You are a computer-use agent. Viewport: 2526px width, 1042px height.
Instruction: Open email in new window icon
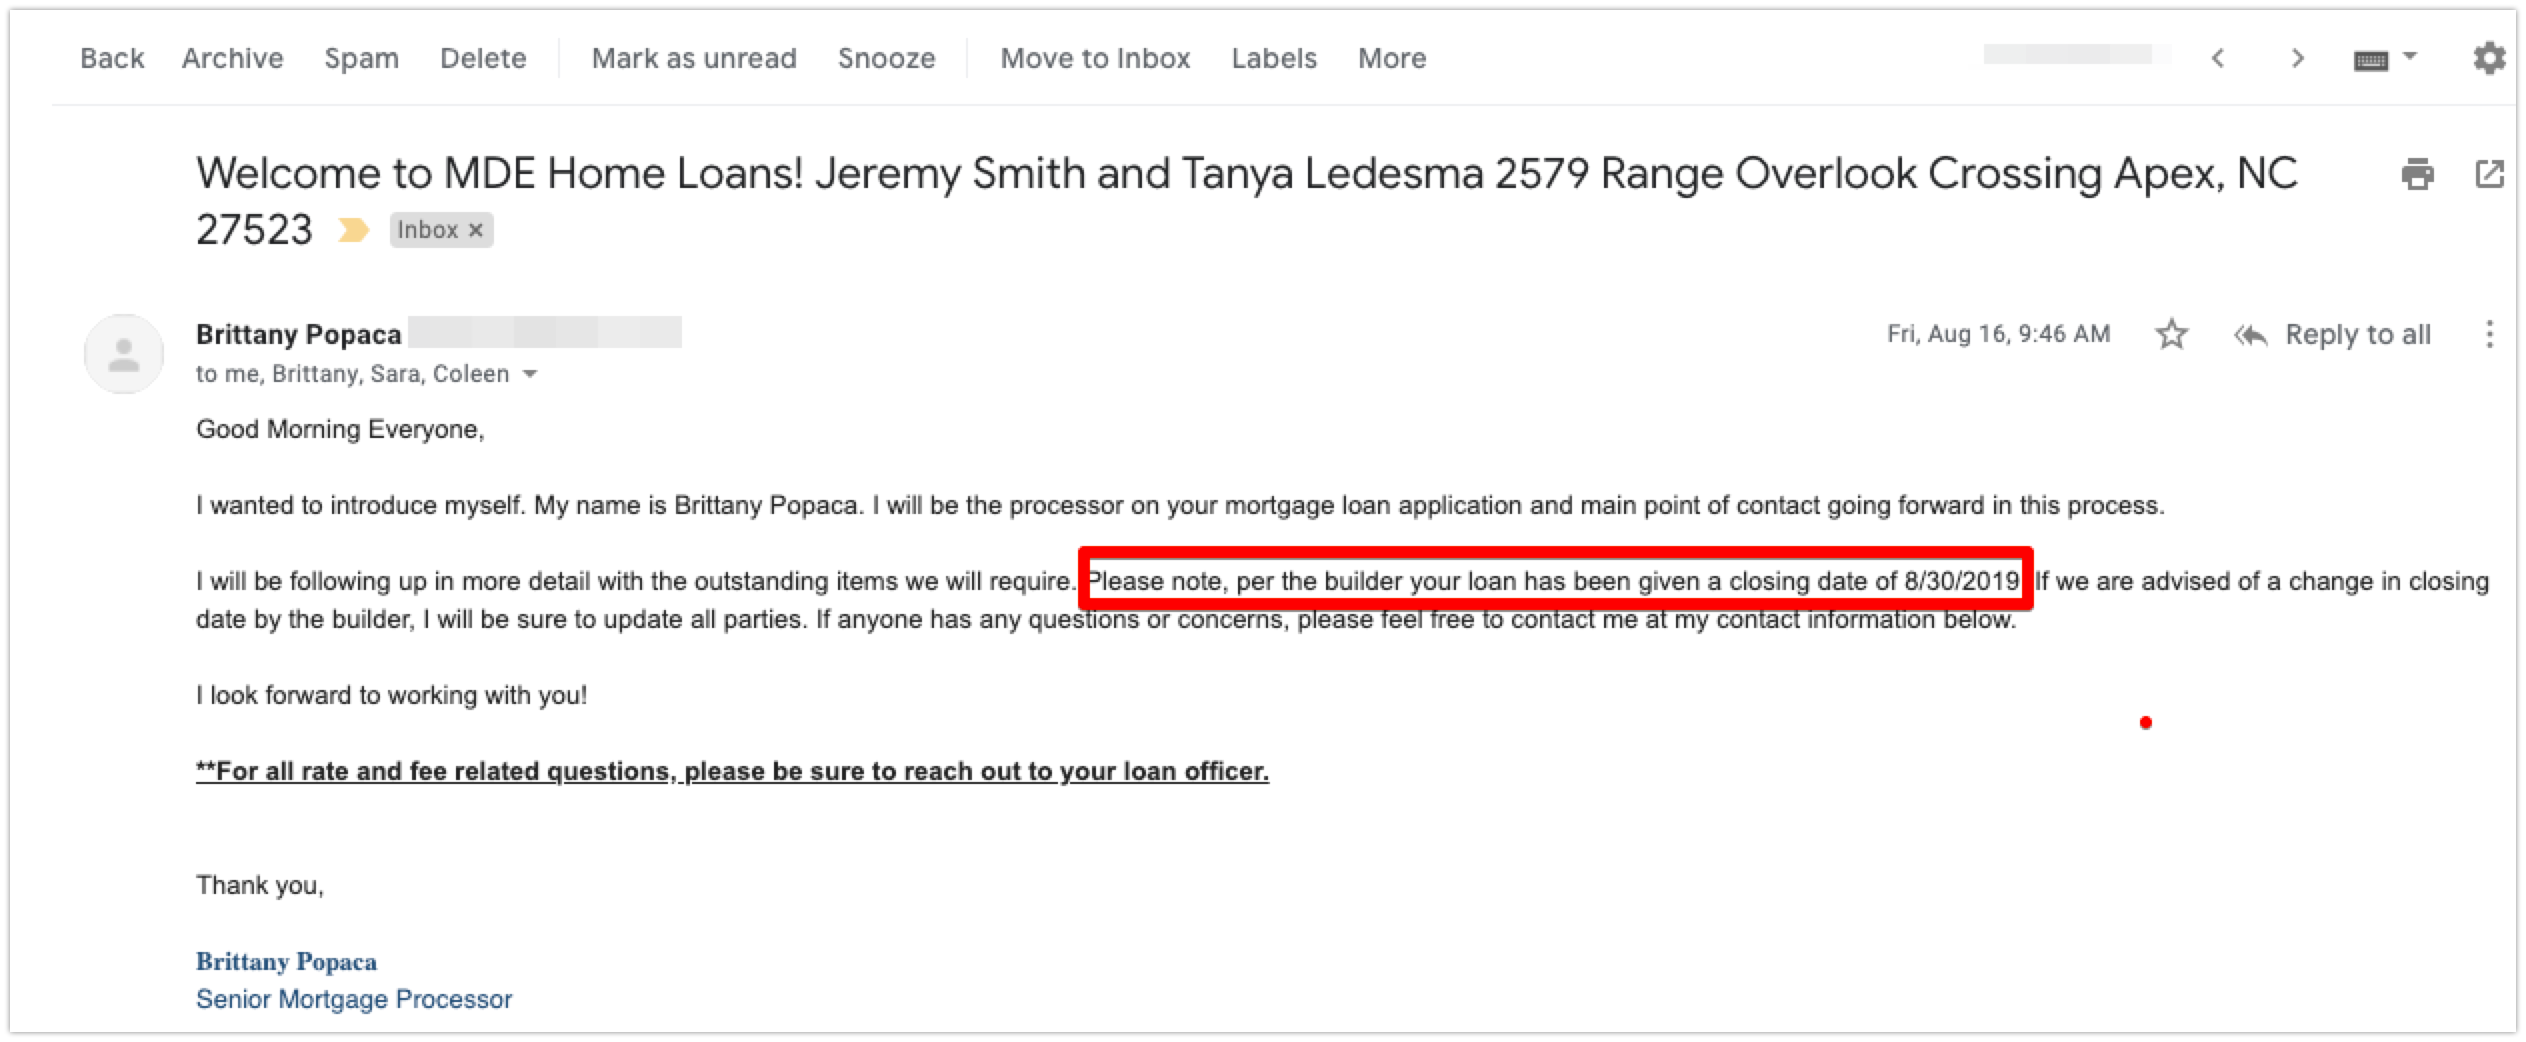pos(2489,174)
